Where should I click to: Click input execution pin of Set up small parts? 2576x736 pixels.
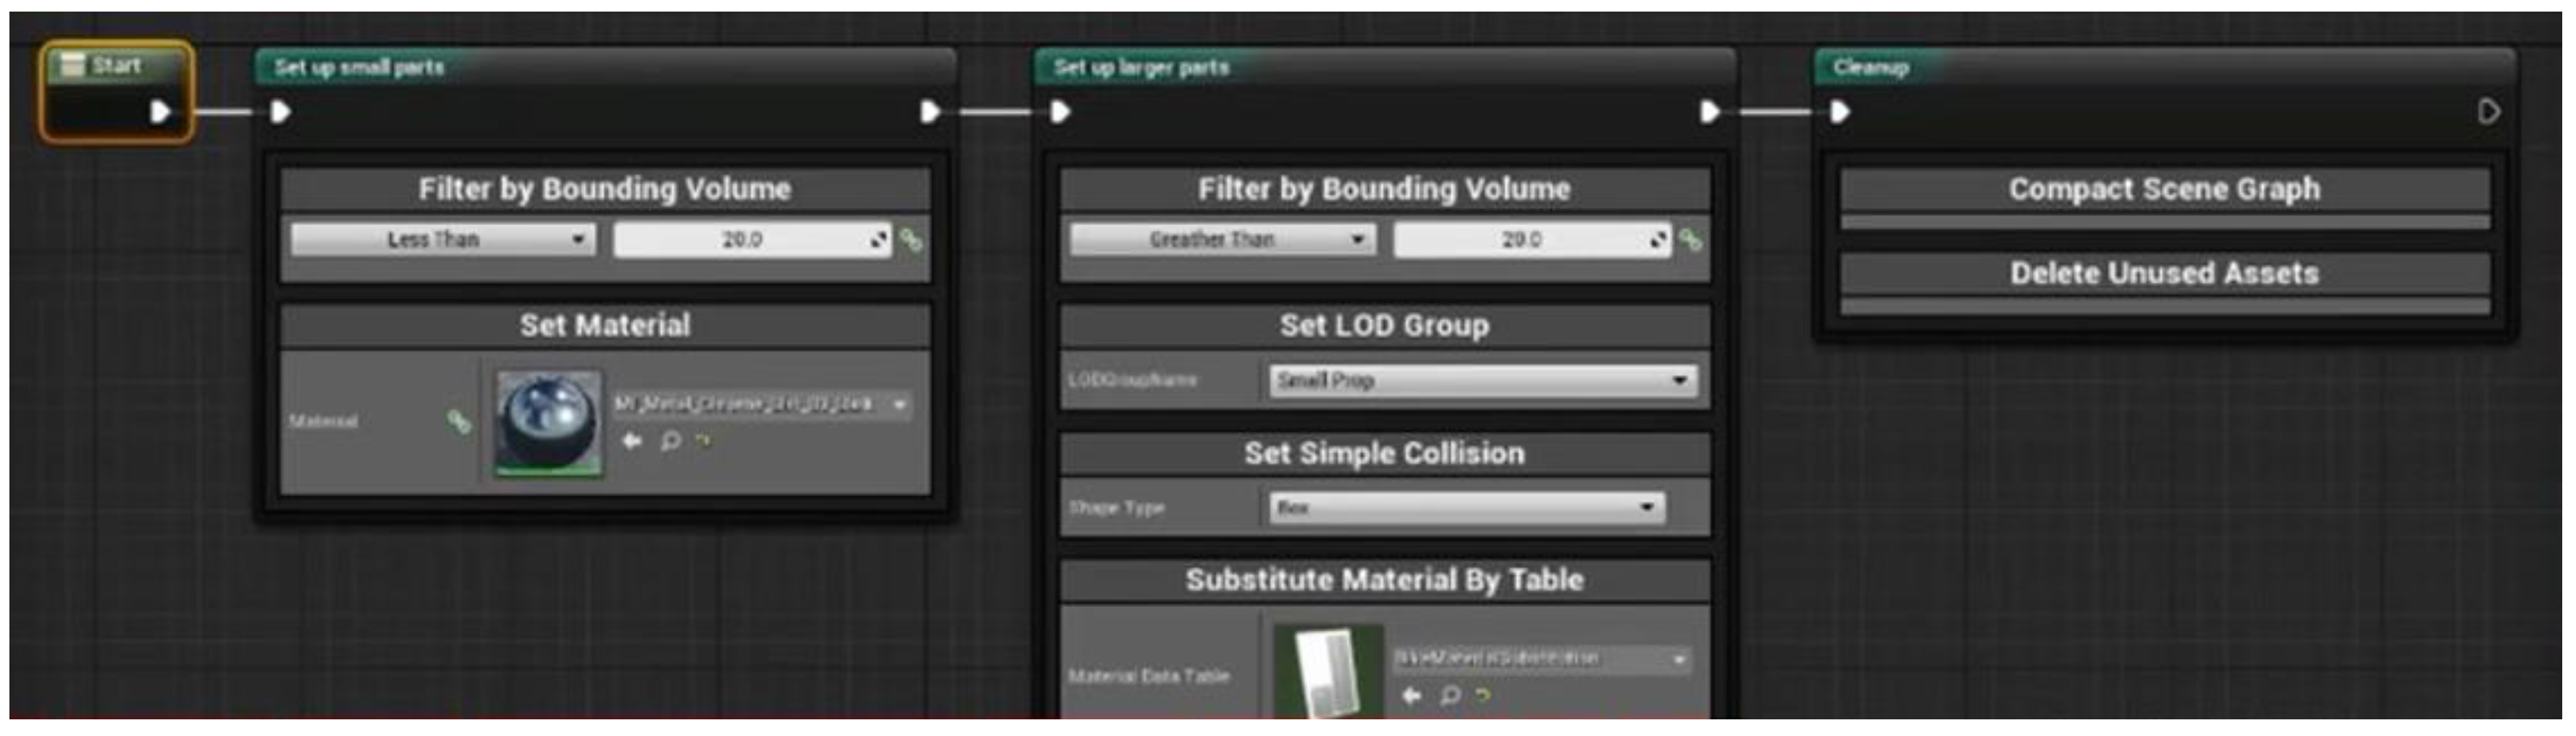pos(280,111)
